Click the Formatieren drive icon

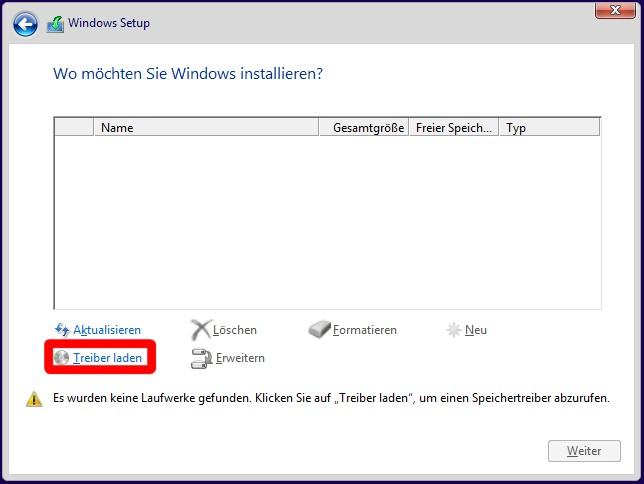pyautogui.click(x=320, y=330)
